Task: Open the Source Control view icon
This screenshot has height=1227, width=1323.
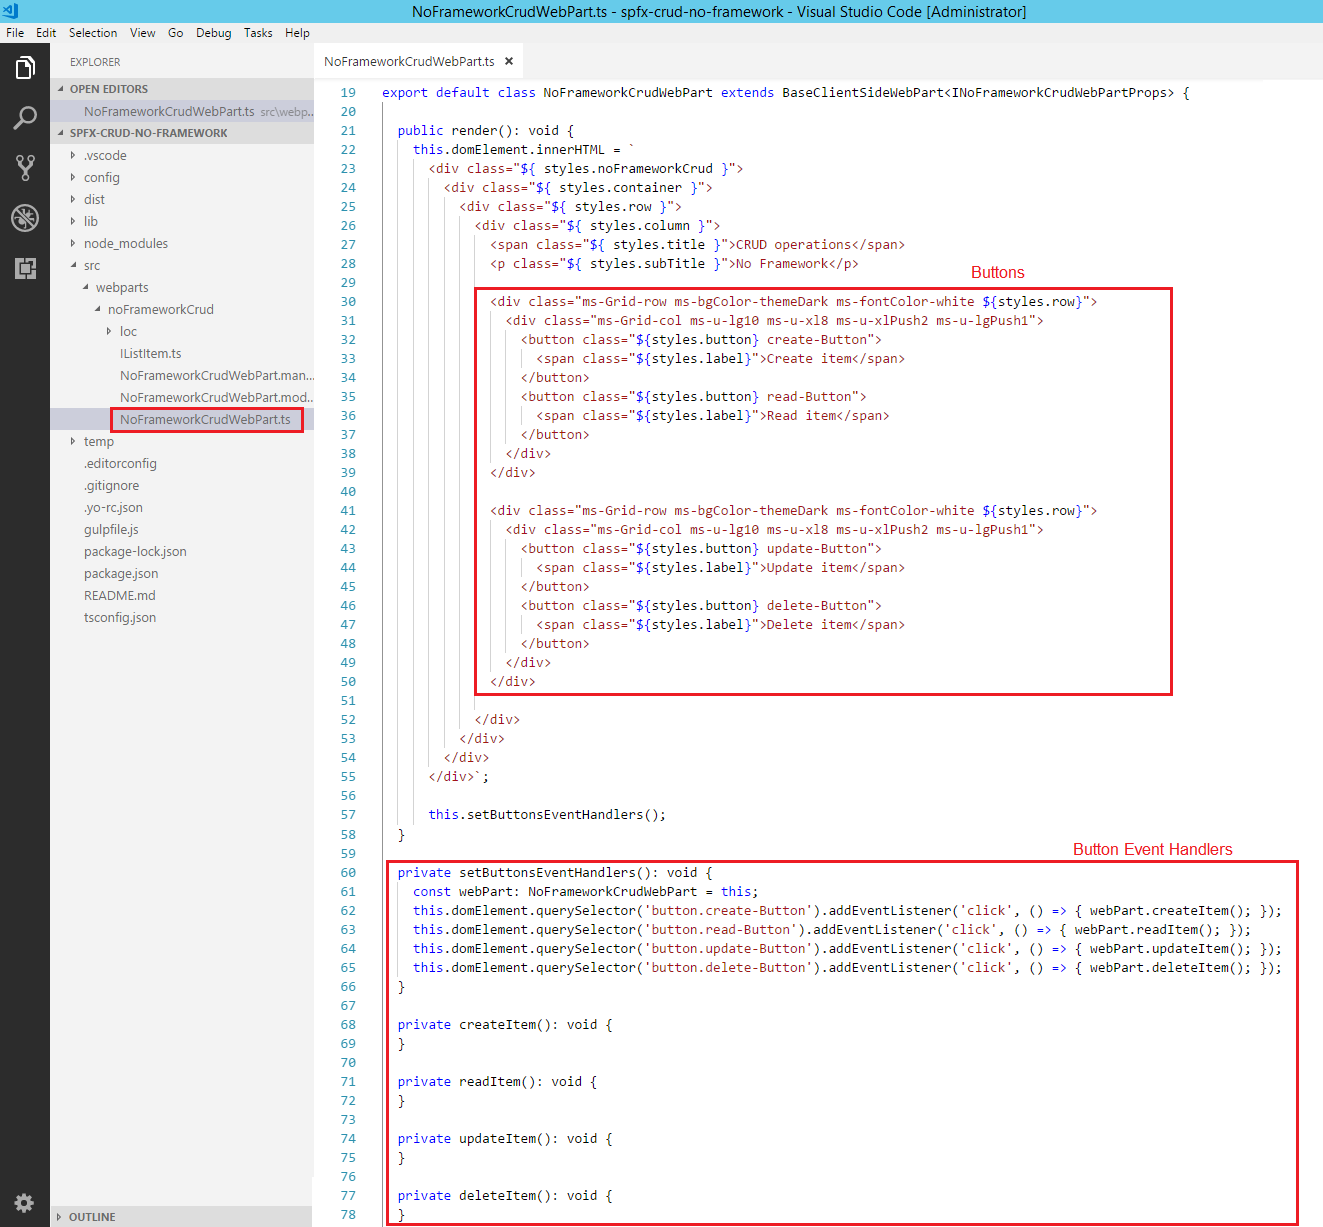Action: pos(25,168)
